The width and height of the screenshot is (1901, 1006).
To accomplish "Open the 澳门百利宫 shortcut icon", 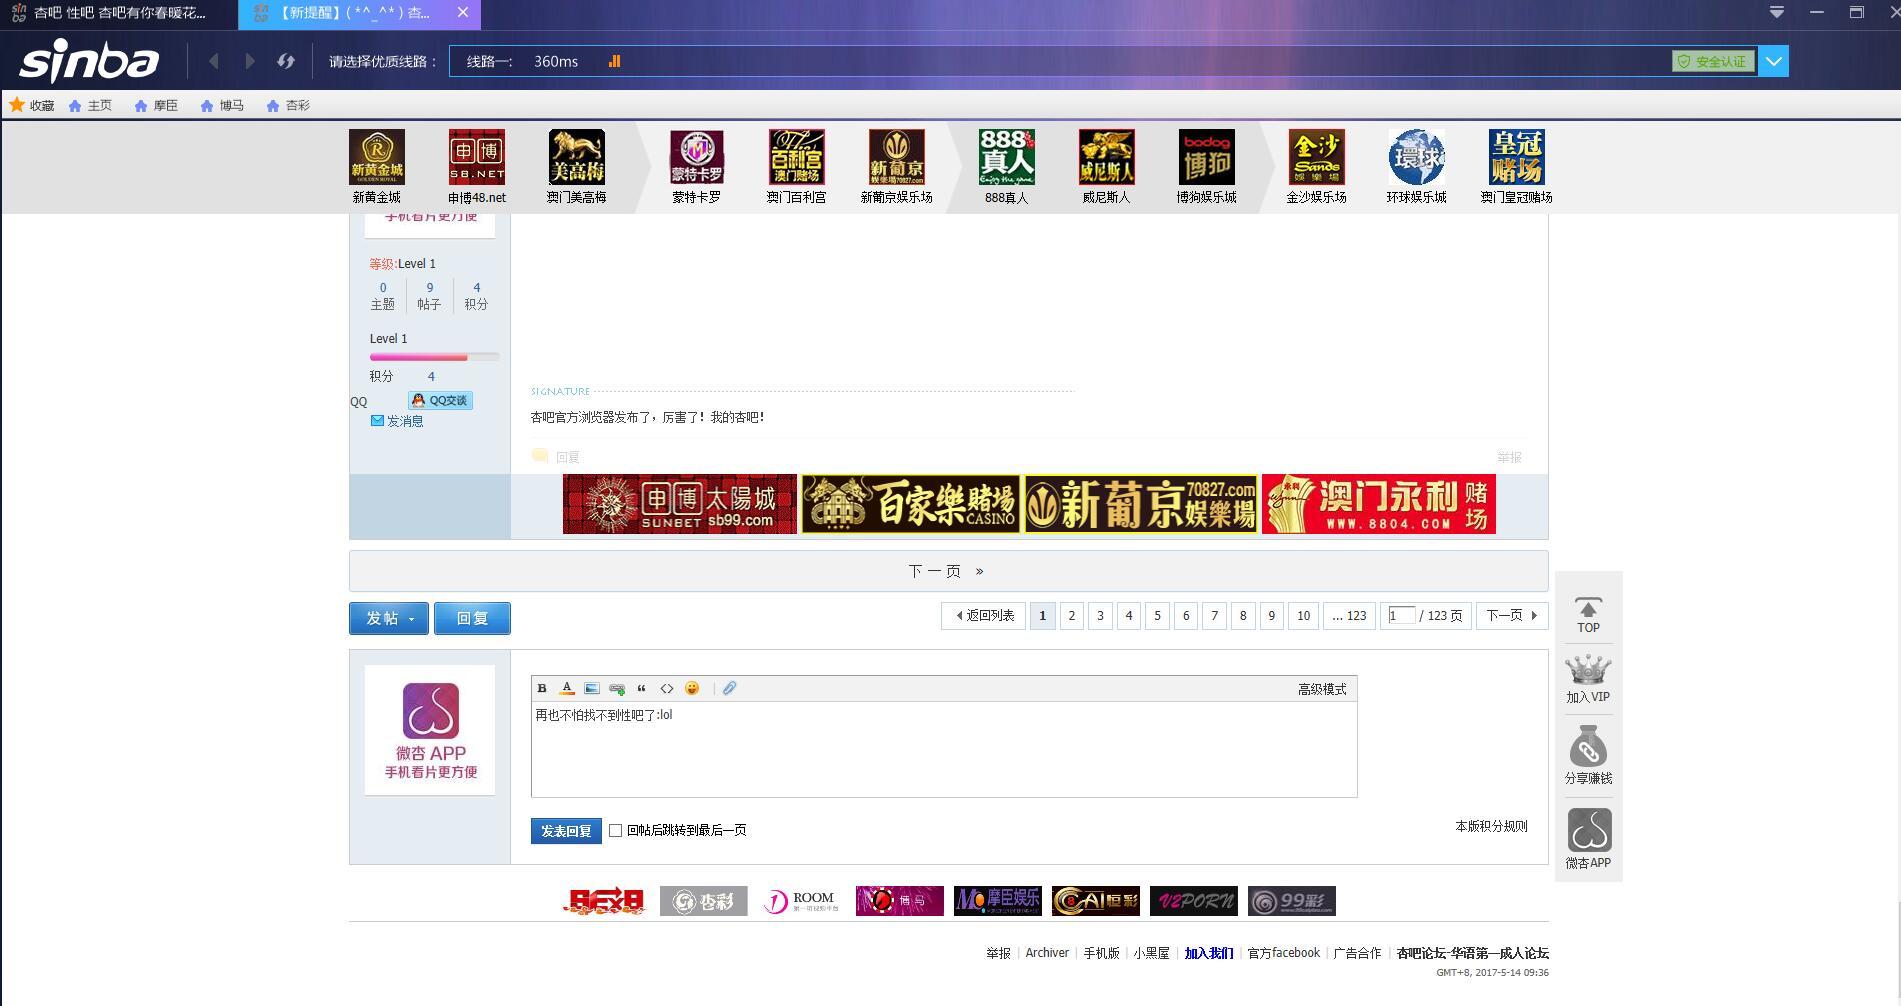I will coord(796,157).
